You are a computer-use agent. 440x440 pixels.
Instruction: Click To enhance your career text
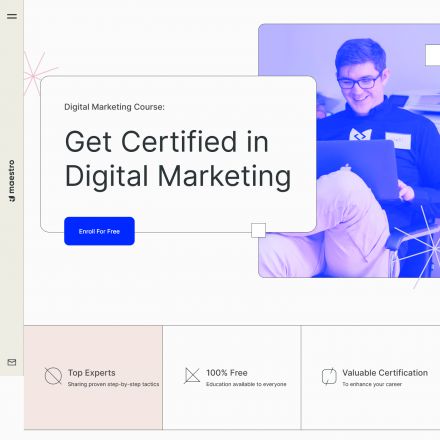[372, 384]
